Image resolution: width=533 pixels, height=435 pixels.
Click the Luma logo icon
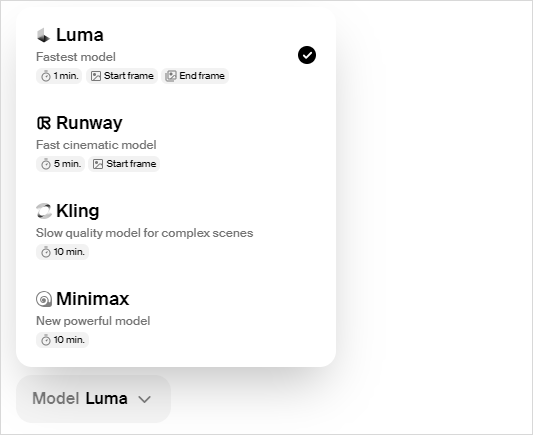pyautogui.click(x=43, y=35)
